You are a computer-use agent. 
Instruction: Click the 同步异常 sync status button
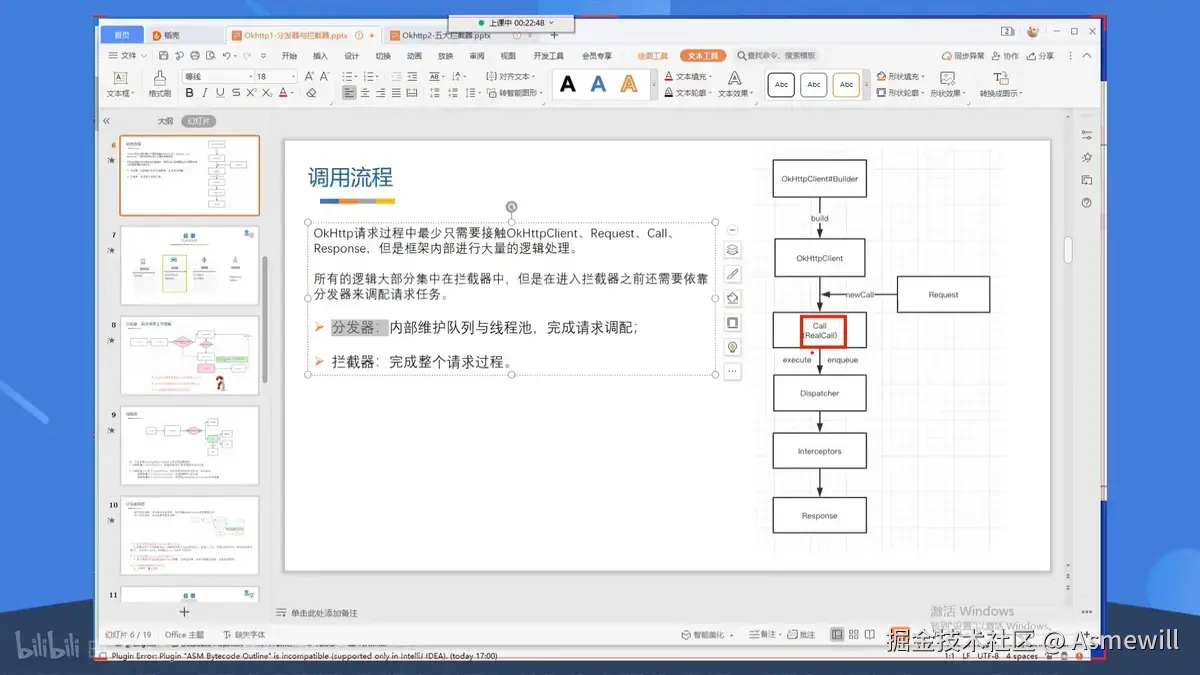click(964, 56)
